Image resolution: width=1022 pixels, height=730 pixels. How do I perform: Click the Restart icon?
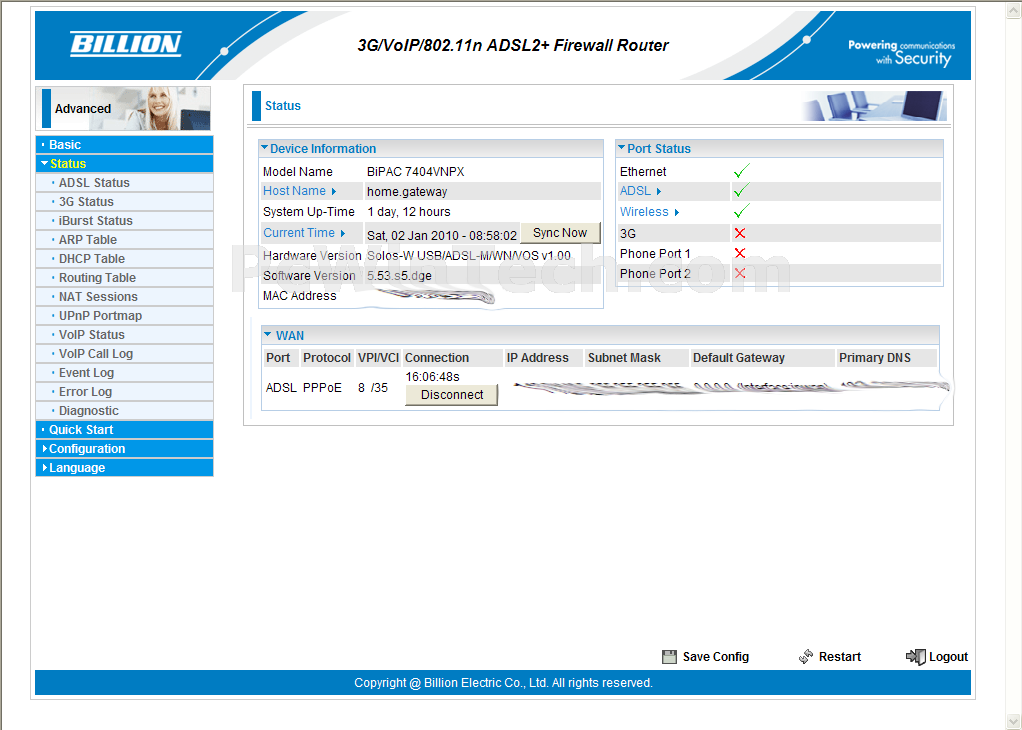pos(806,656)
